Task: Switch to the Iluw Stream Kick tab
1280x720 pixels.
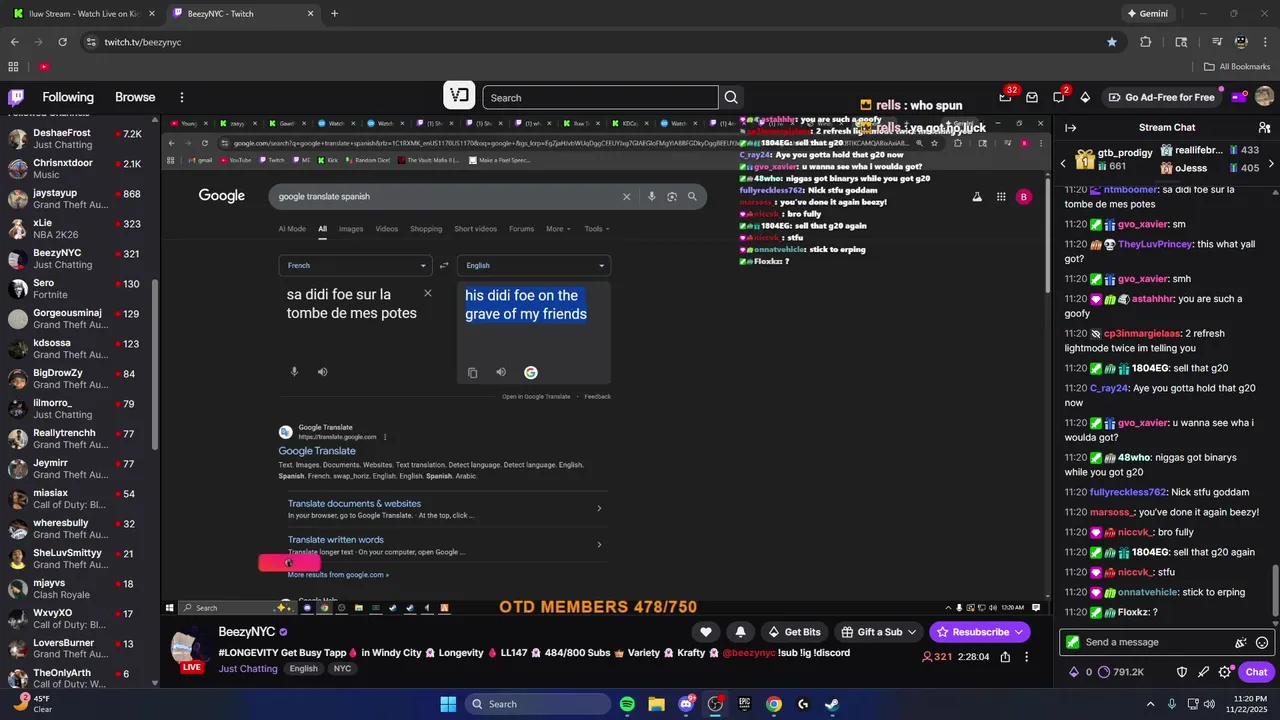Action: (x=82, y=14)
